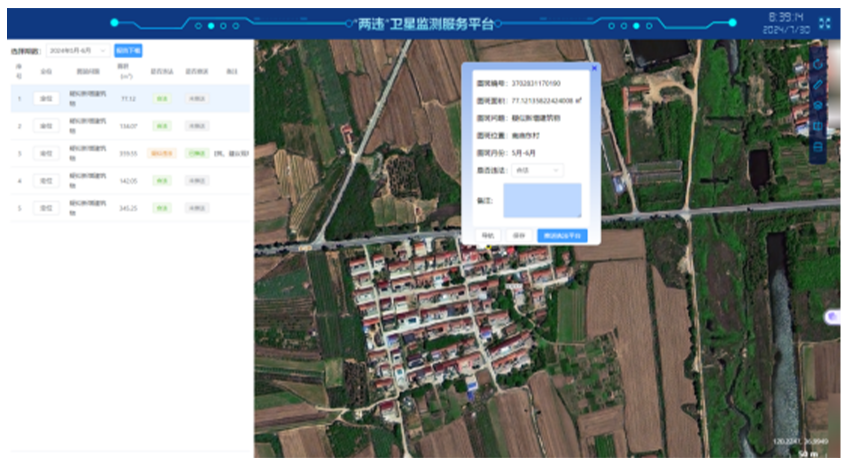Select the ruler measure tool
The width and height of the screenshot is (849, 466).
click(x=818, y=85)
